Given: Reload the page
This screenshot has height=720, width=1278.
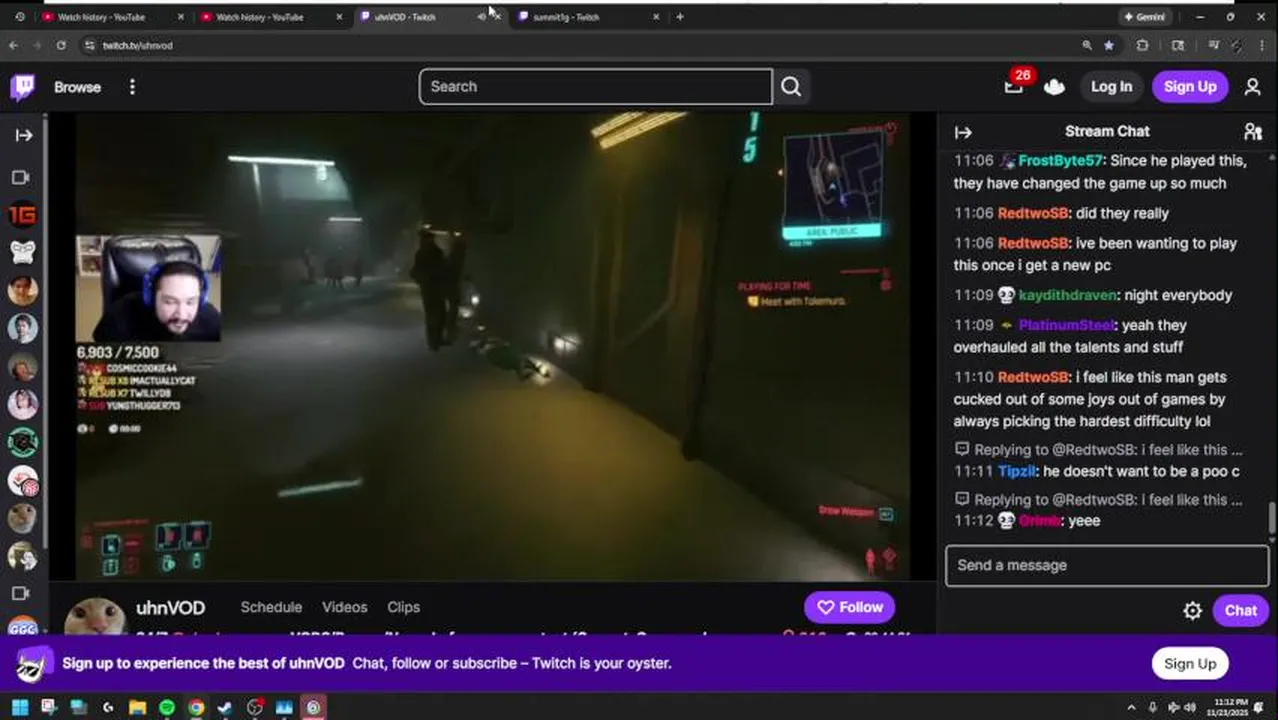Looking at the screenshot, I should pyautogui.click(x=61, y=46).
